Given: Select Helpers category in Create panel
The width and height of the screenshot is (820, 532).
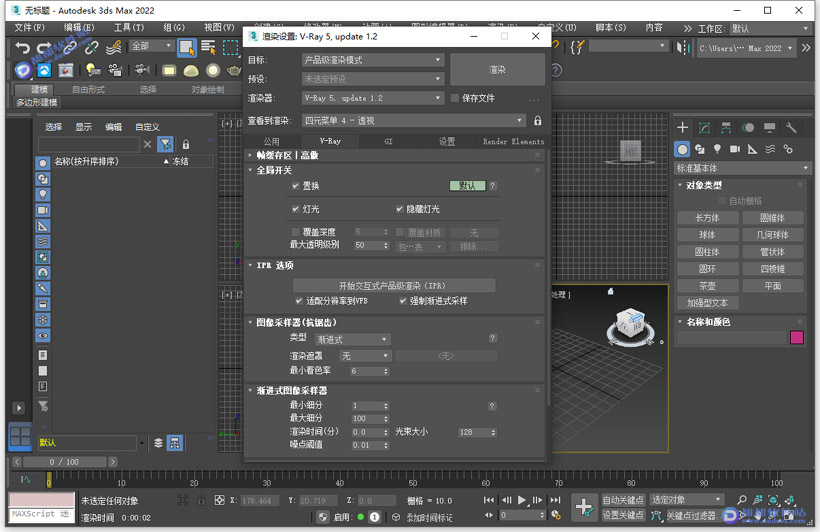Looking at the screenshot, I should 753,150.
